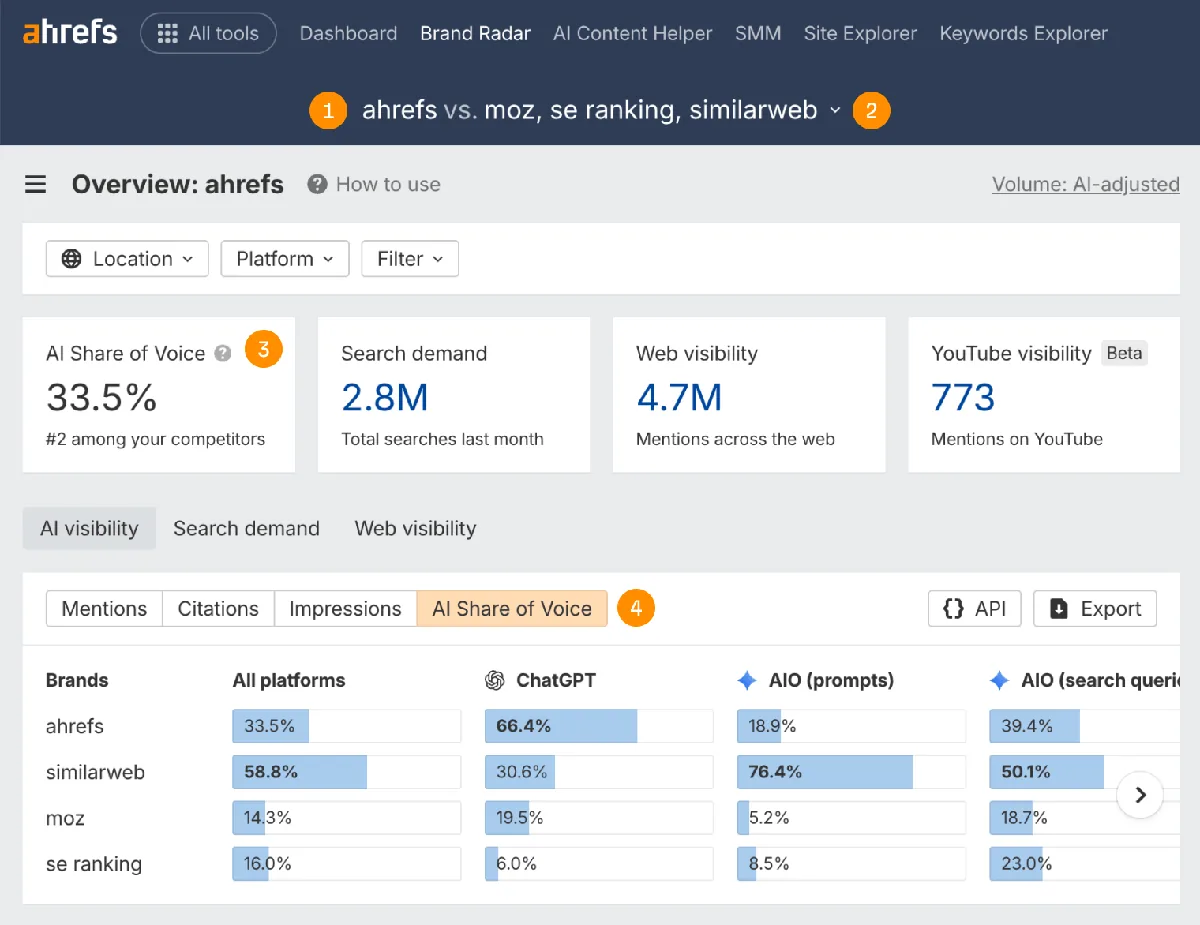
Task: Click se ranking ChatGPT 6.0% bar
Action: (x=599, y=864)
